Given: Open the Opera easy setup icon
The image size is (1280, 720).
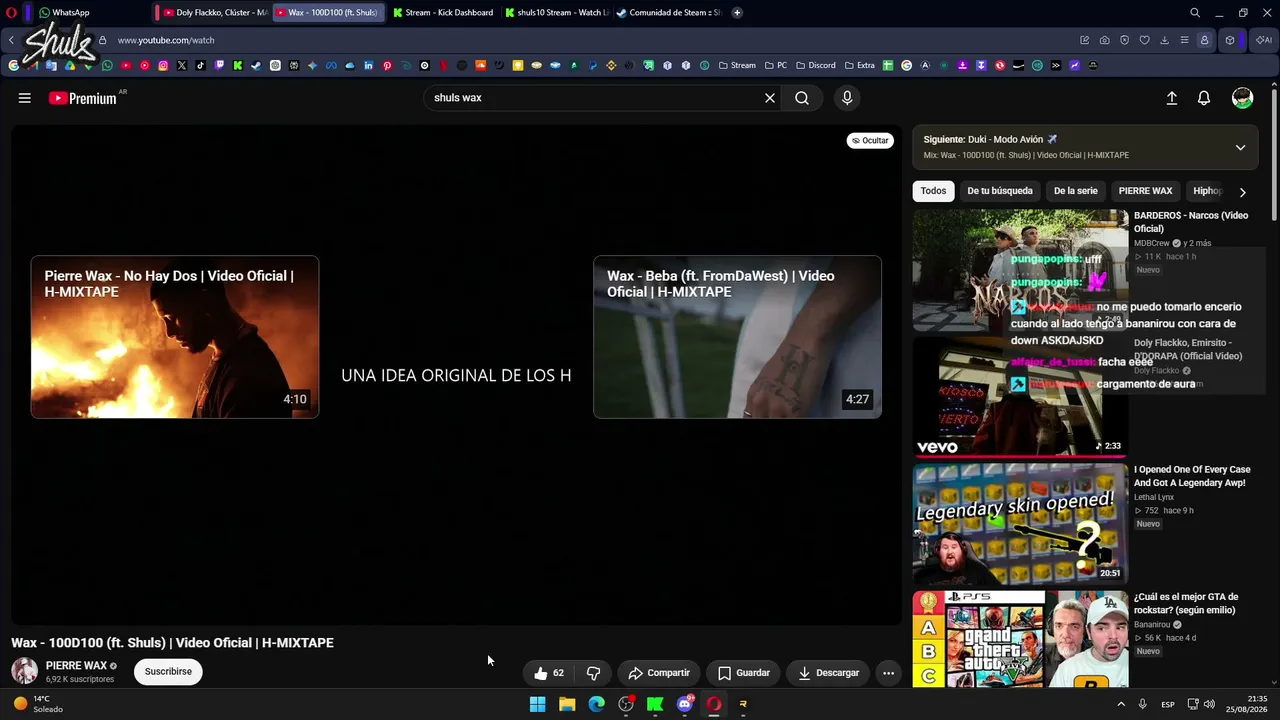Looking at the screenshot, I should pos(1184,40).
